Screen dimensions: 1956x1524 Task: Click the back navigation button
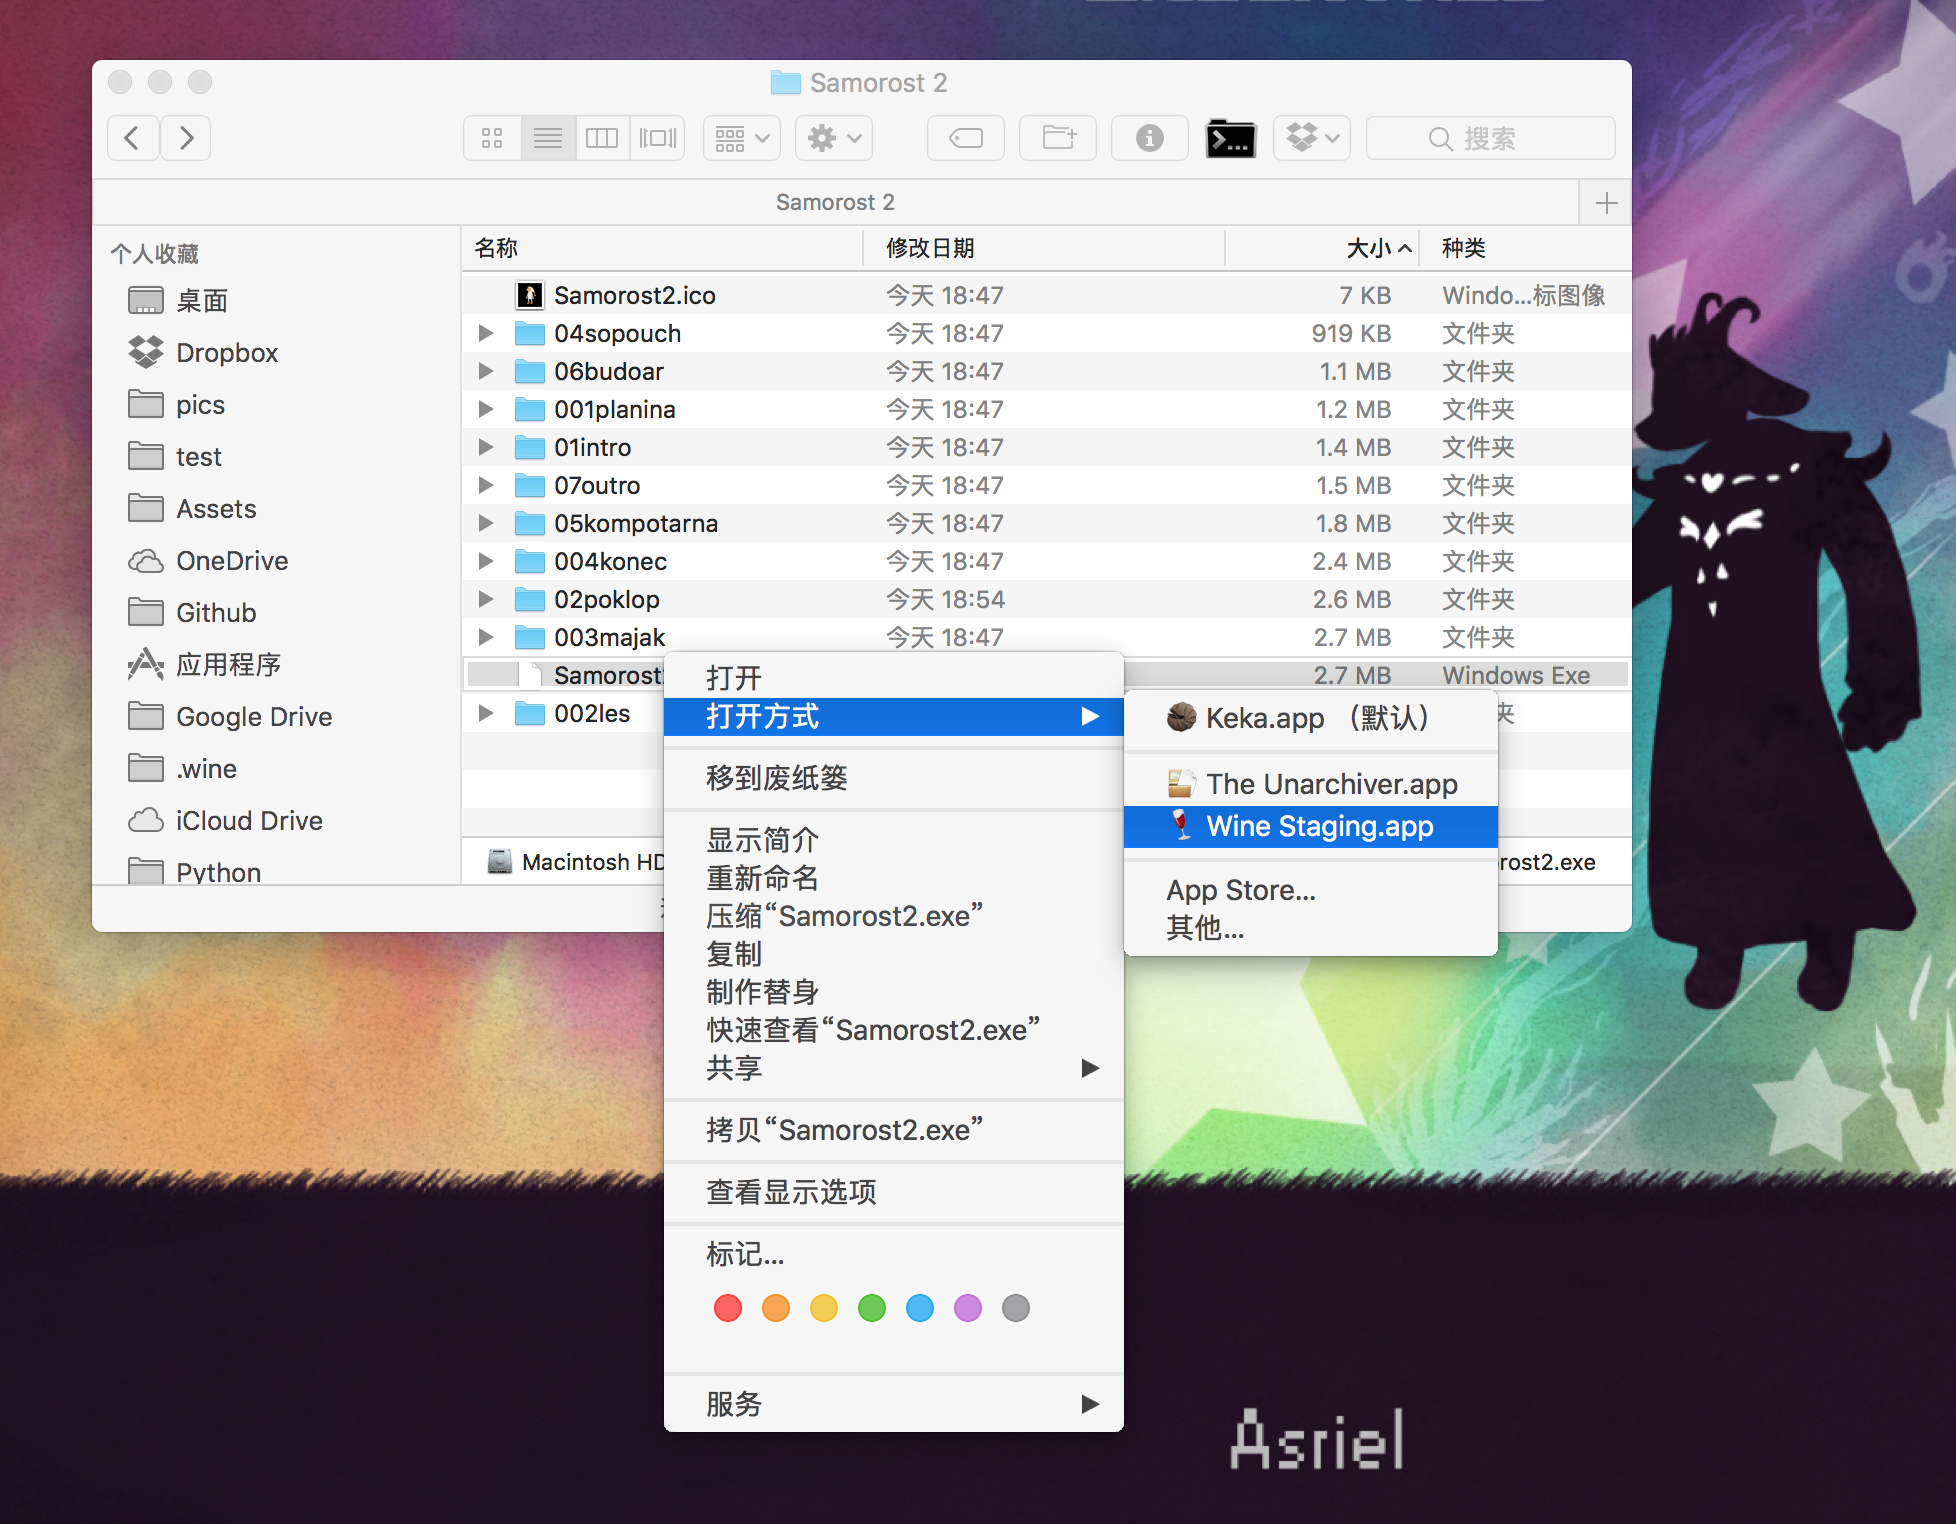click(x=133, y=138)
